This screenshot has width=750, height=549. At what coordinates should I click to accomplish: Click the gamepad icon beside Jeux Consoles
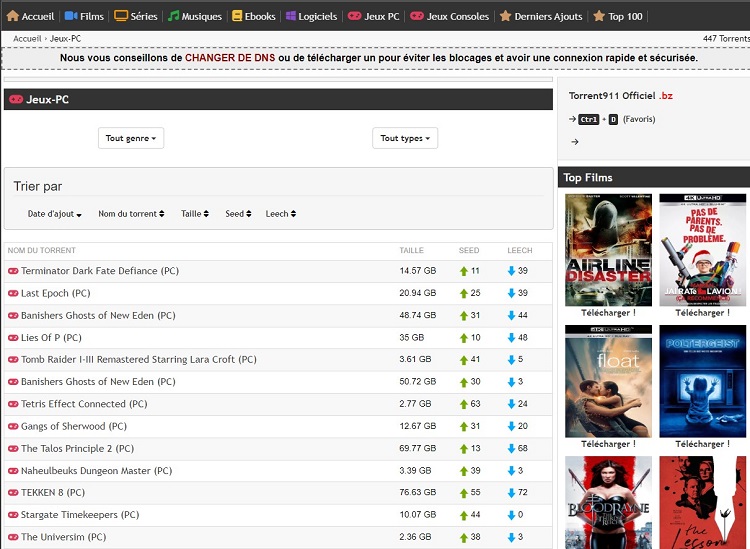coord(417,16)
